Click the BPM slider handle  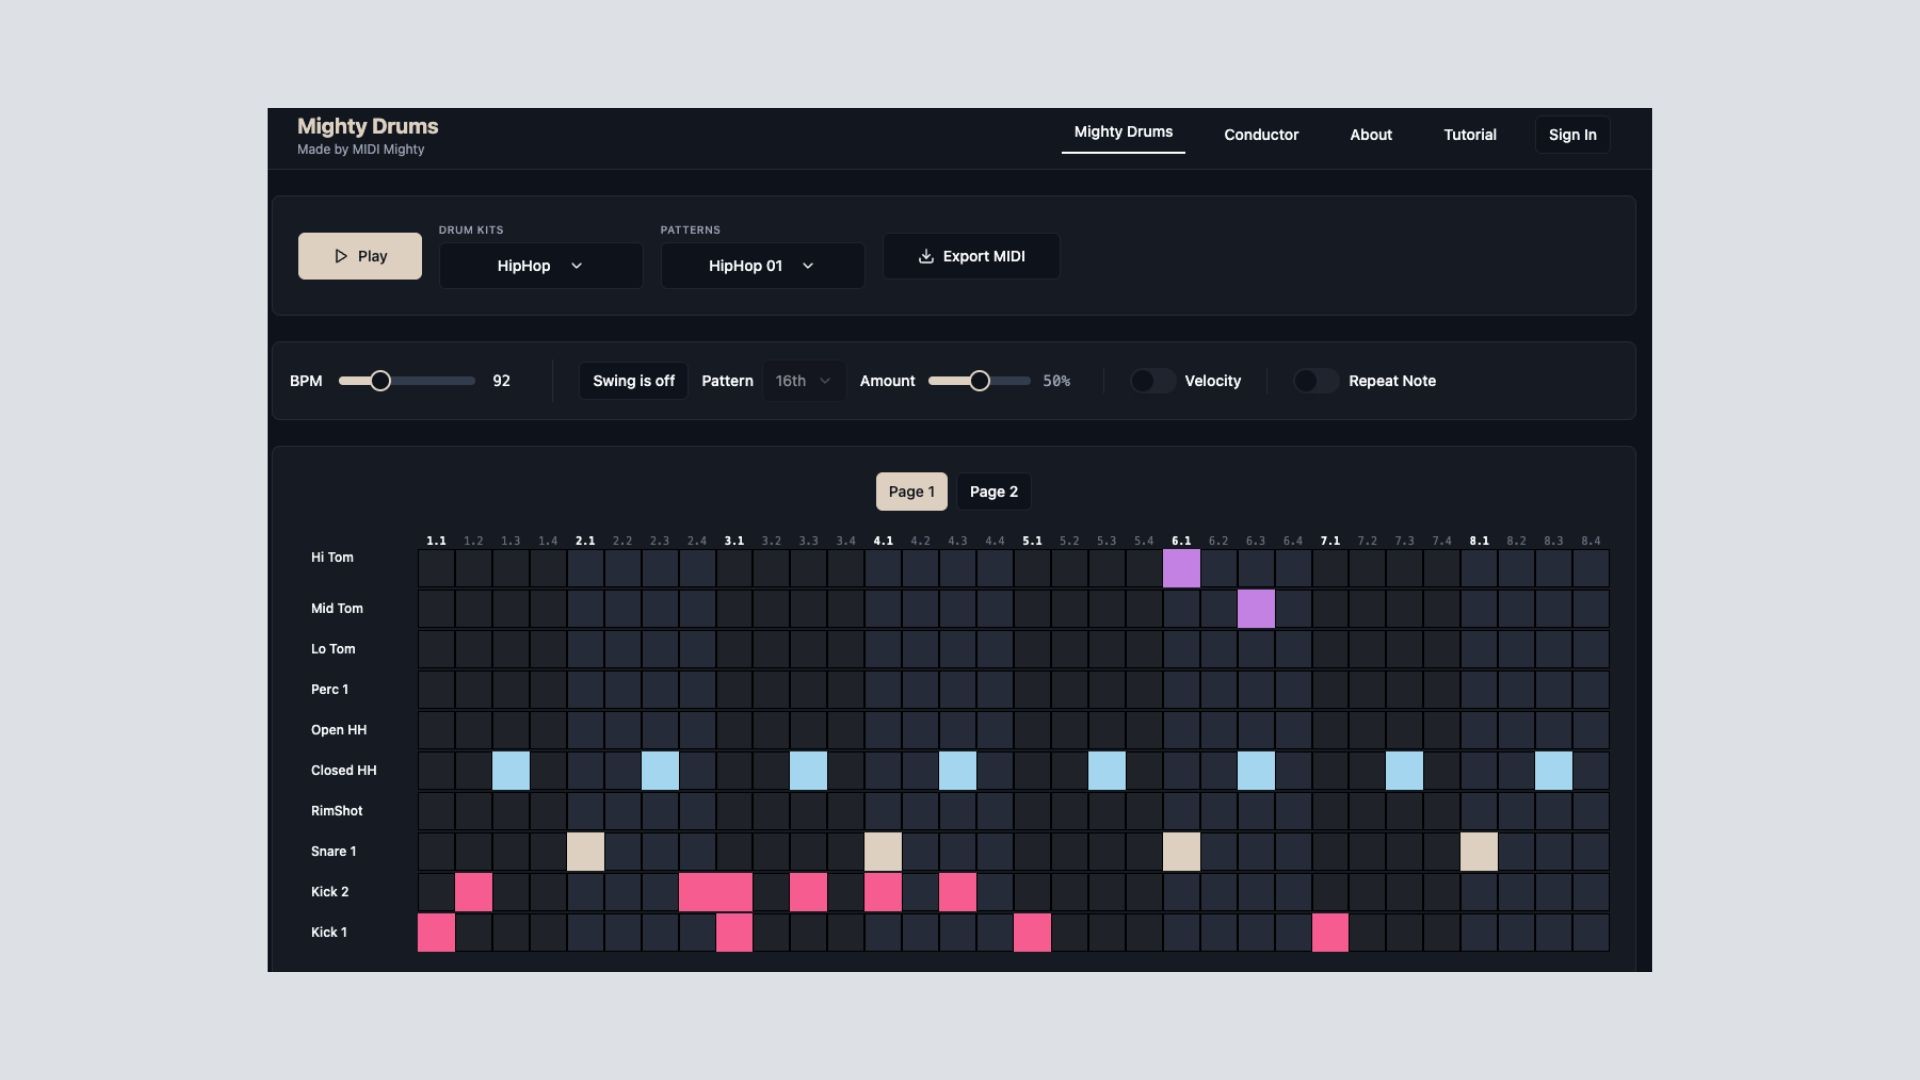380,381
